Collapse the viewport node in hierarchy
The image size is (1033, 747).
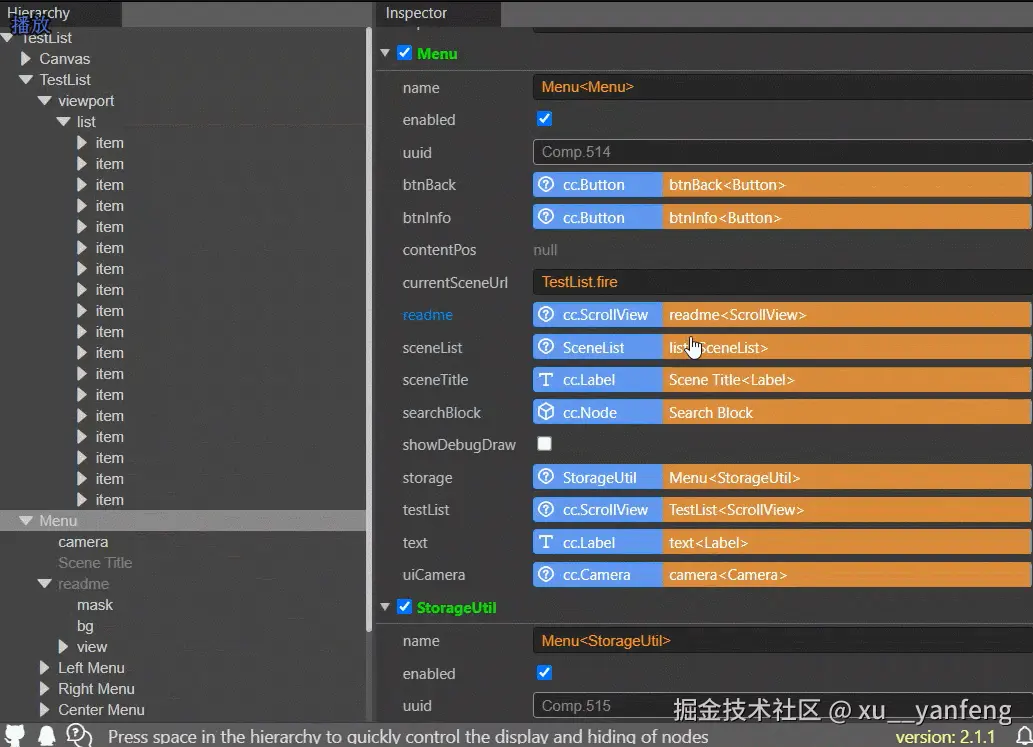(x=45, y=101)
